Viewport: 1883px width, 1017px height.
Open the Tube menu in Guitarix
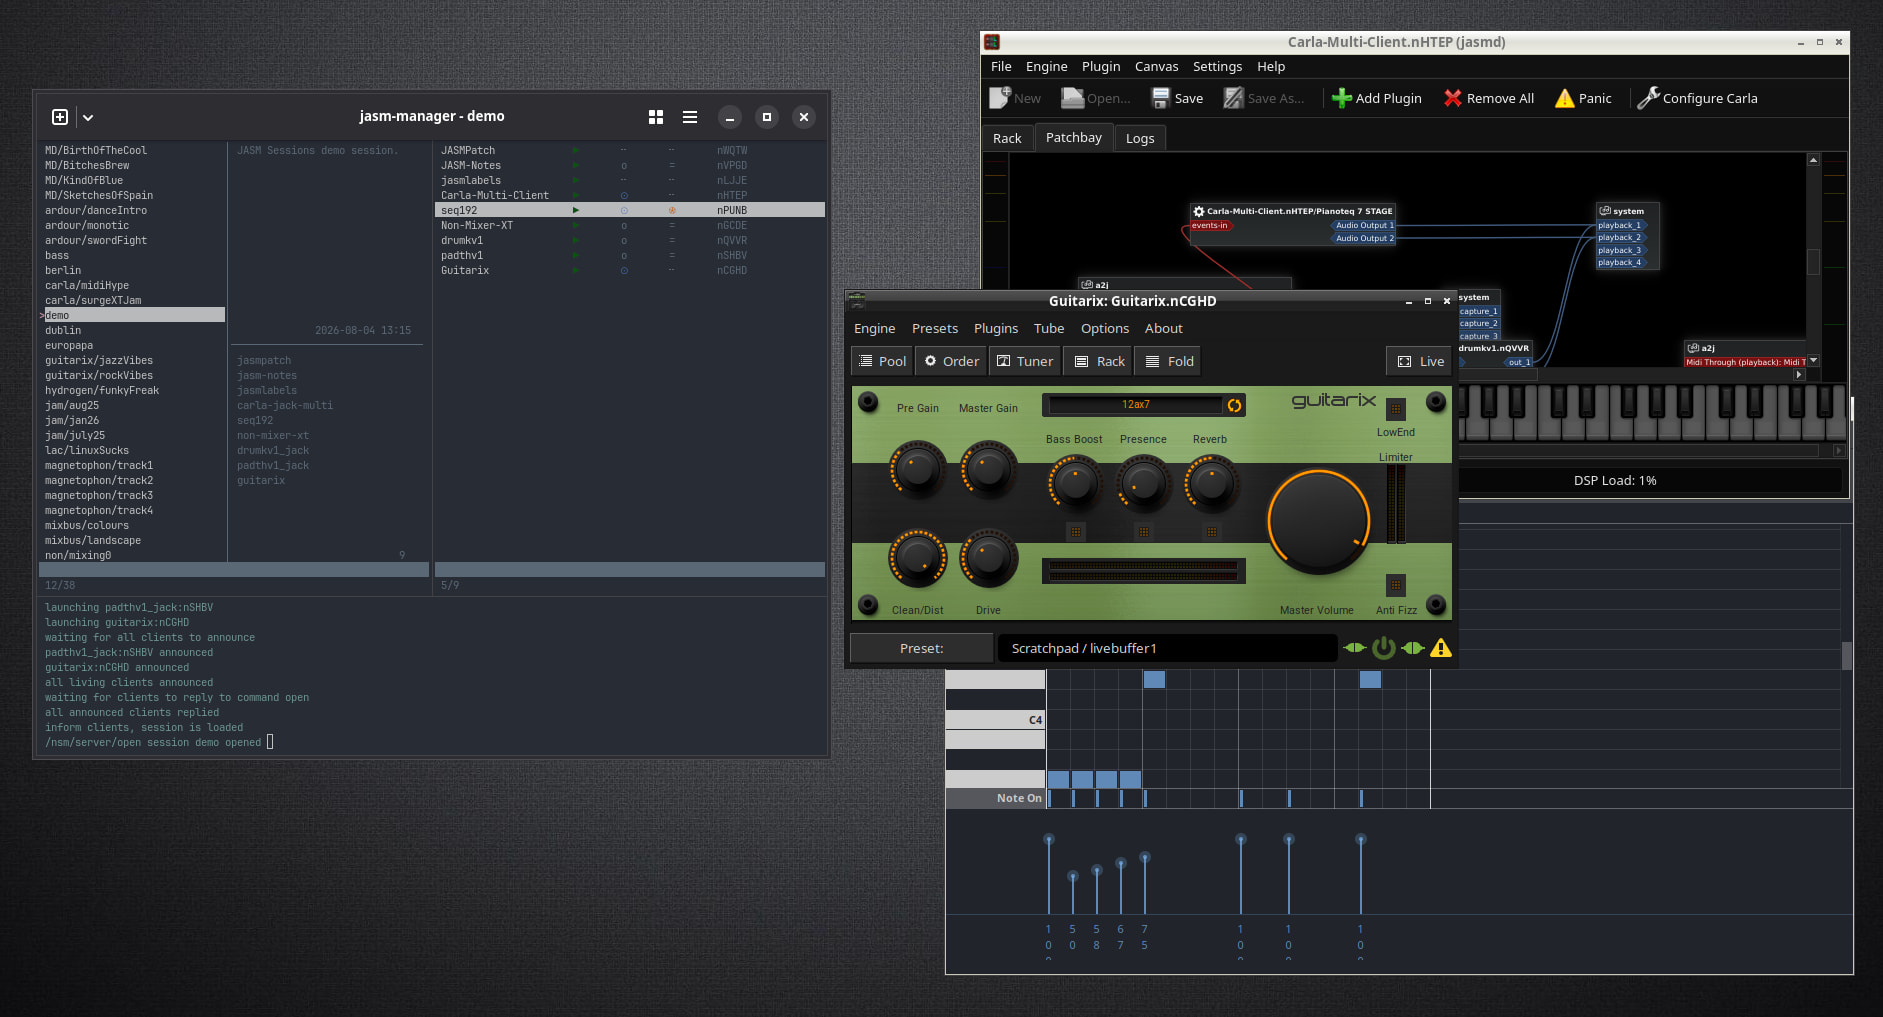[x=1049, y=328]
